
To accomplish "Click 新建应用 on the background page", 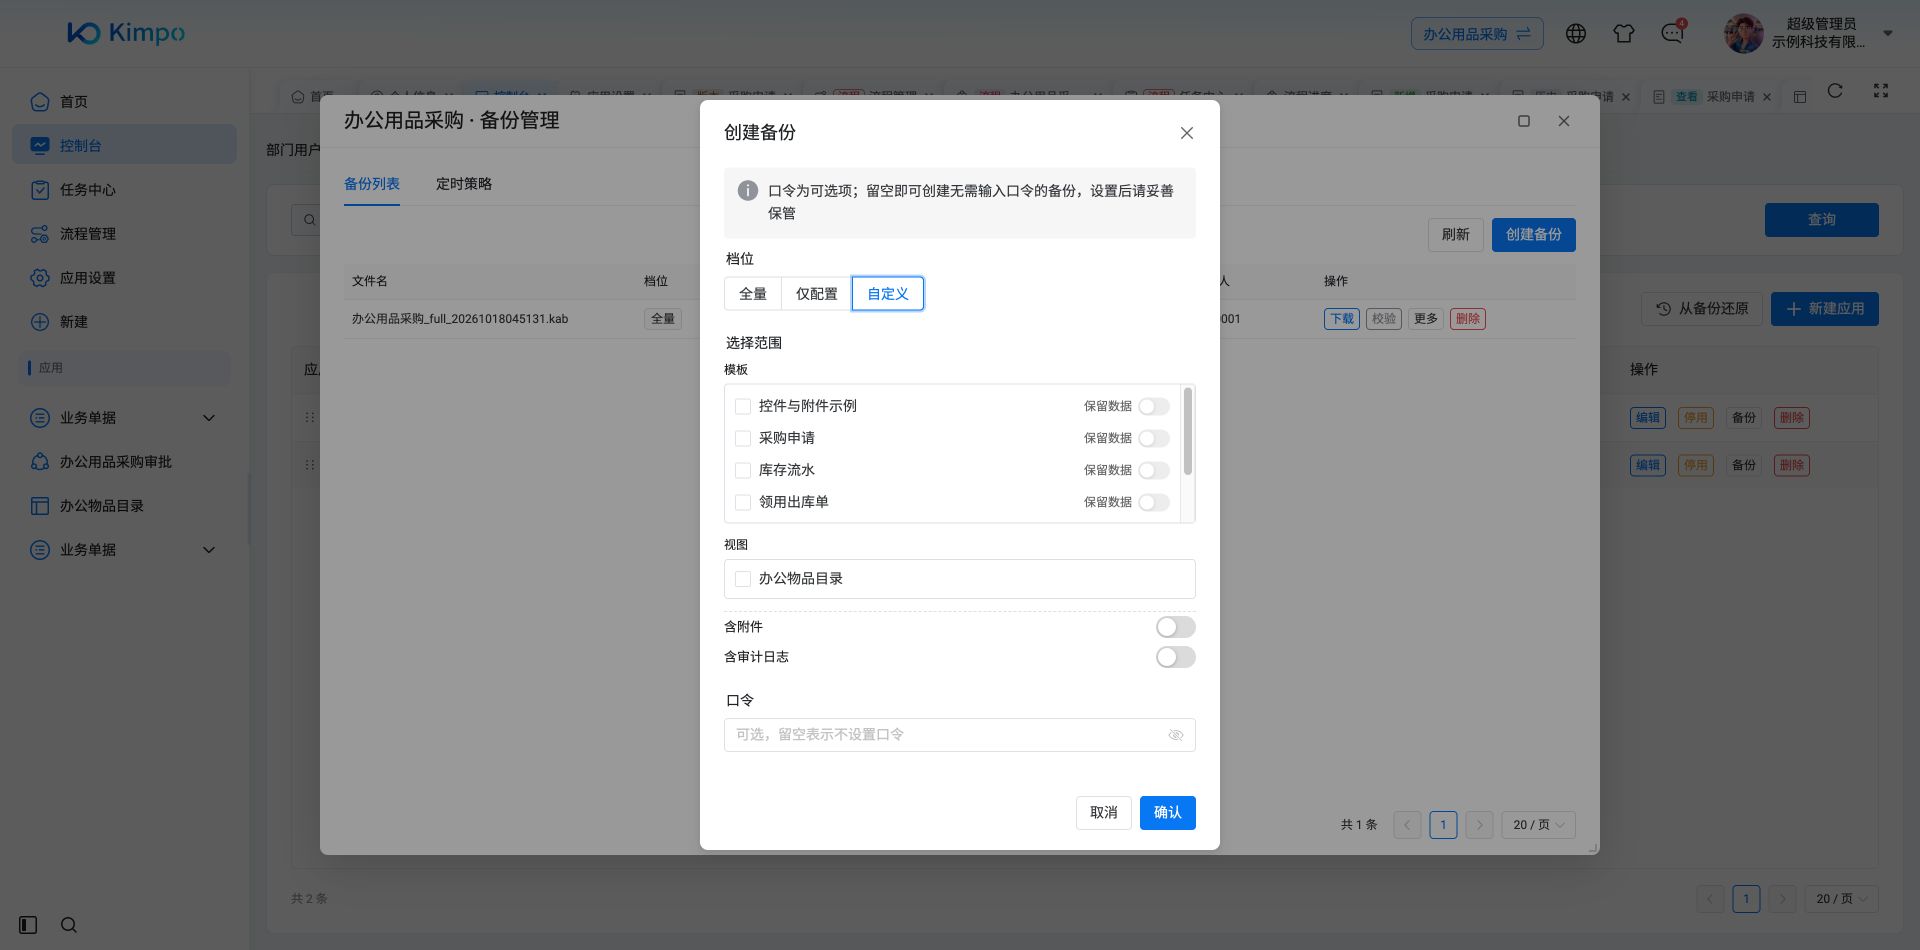I will 1825,309.
